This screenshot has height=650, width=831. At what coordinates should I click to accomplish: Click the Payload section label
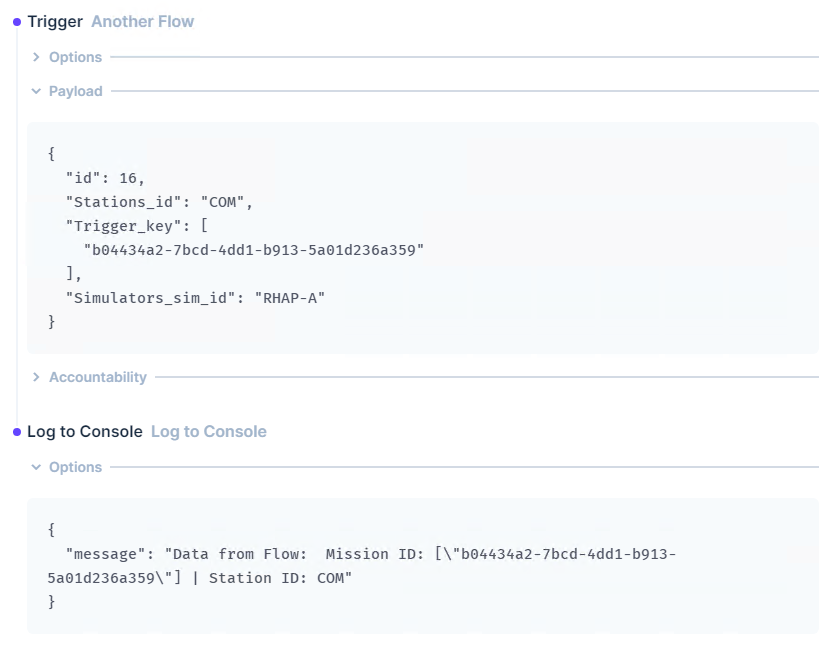coord(76,91)
